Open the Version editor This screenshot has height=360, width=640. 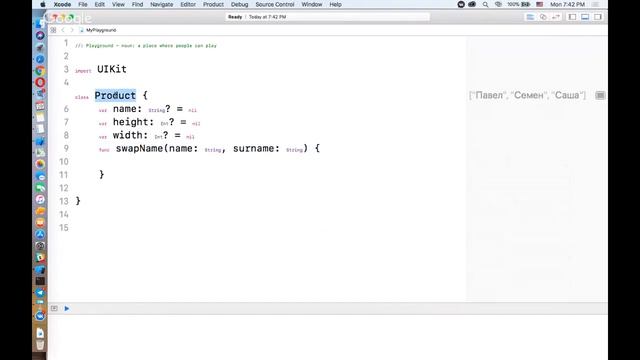click(x=556, y=17)
